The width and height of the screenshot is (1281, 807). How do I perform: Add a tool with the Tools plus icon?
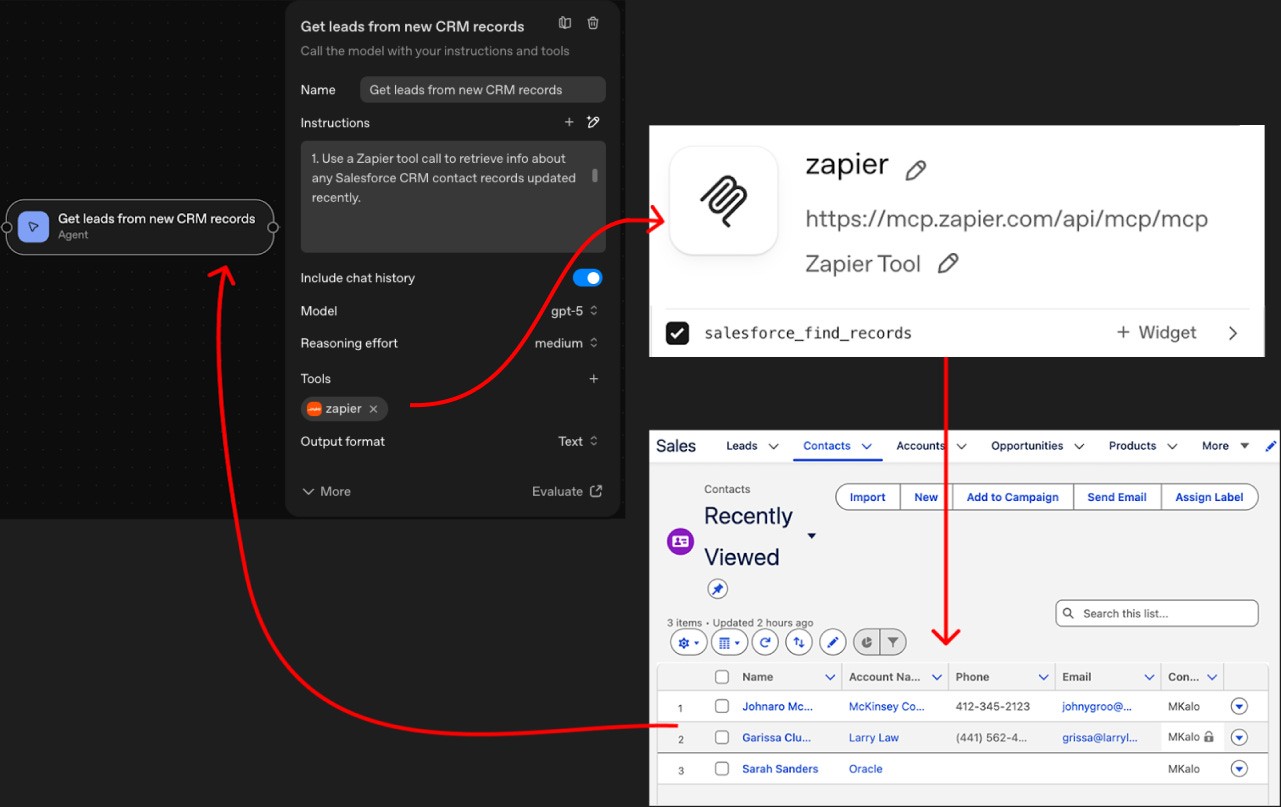point(594,379)
